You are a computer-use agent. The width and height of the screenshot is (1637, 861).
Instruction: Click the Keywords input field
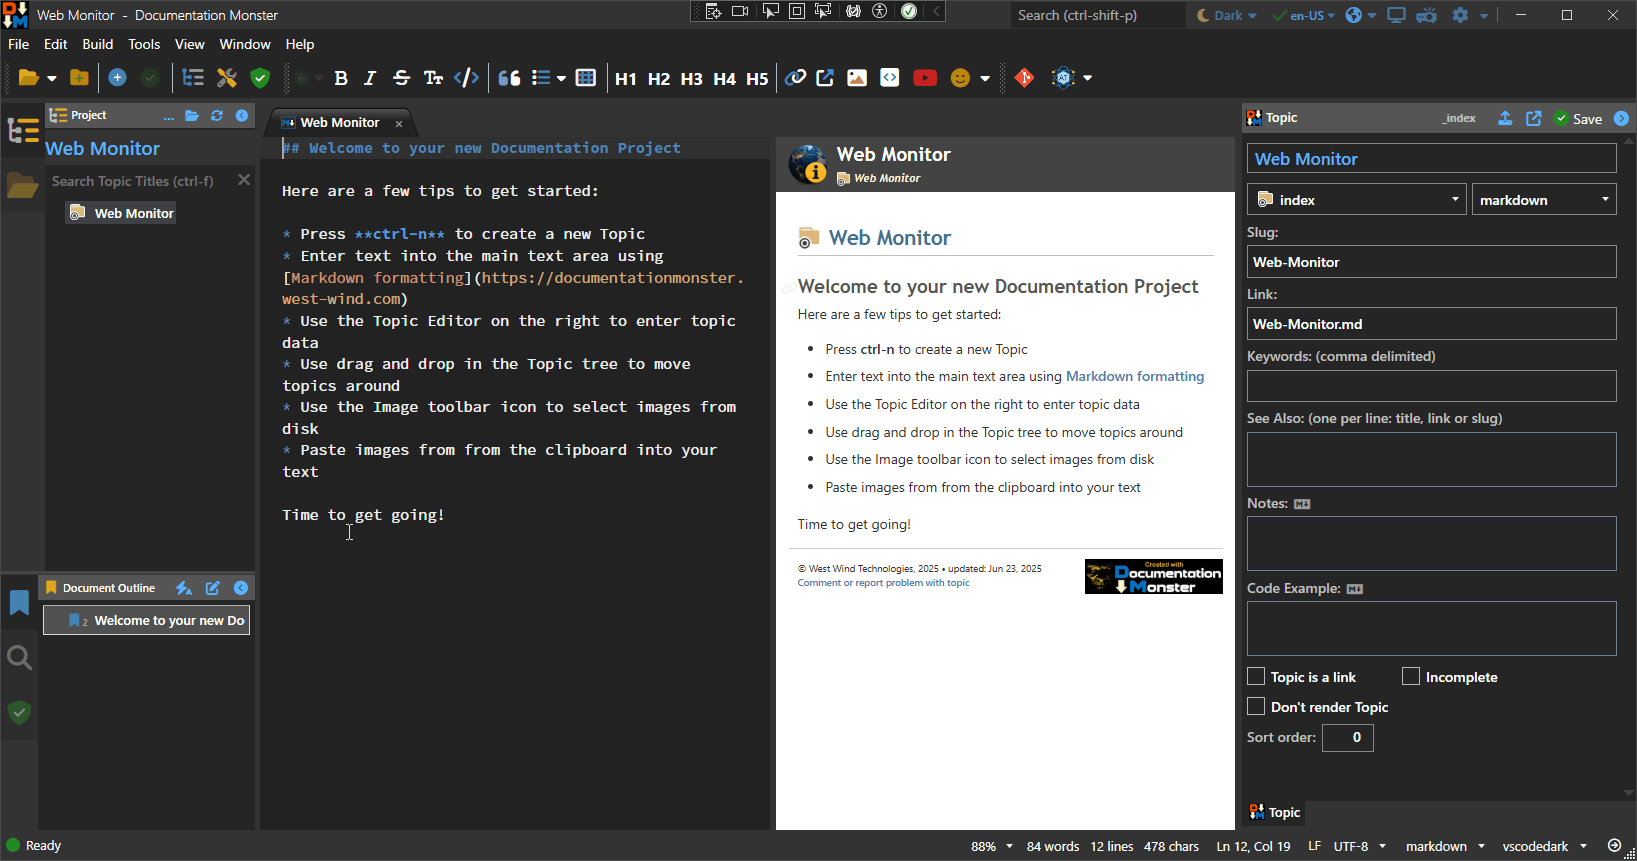pyautogui.click(x=1432, y=386)
